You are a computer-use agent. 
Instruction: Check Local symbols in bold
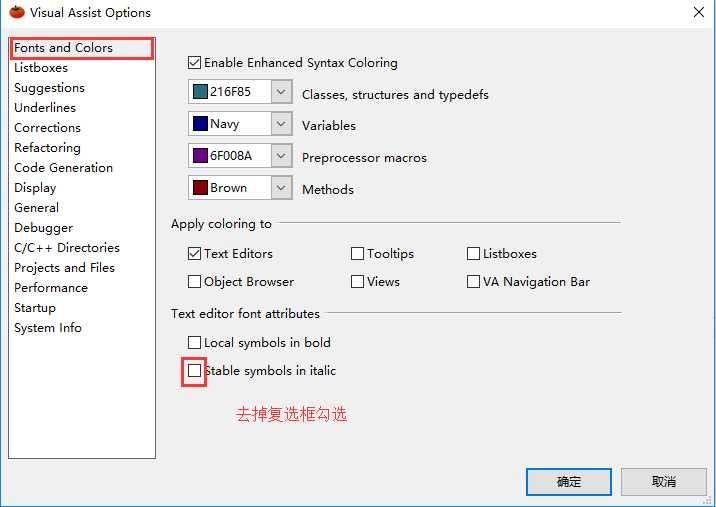[195, 343]
